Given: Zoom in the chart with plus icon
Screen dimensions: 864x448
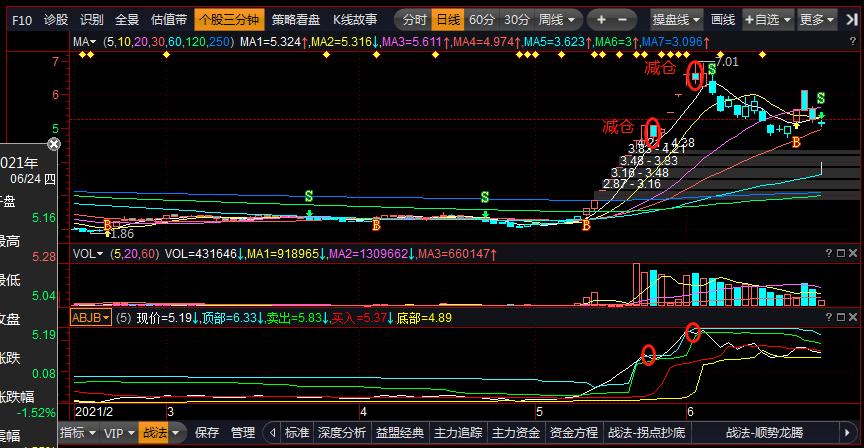Looking at the screenshot, I should [x=601, y=20].
